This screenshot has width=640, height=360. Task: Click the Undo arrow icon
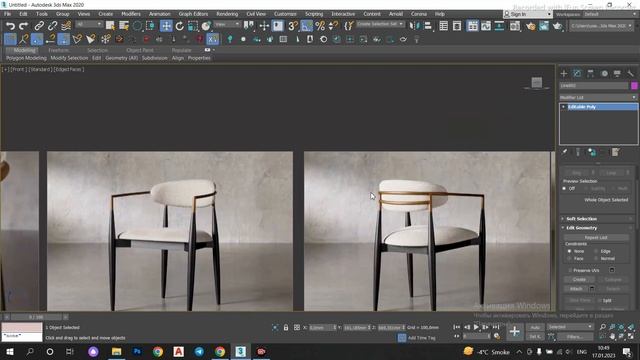pyautogui.click(x=10, y=26)
